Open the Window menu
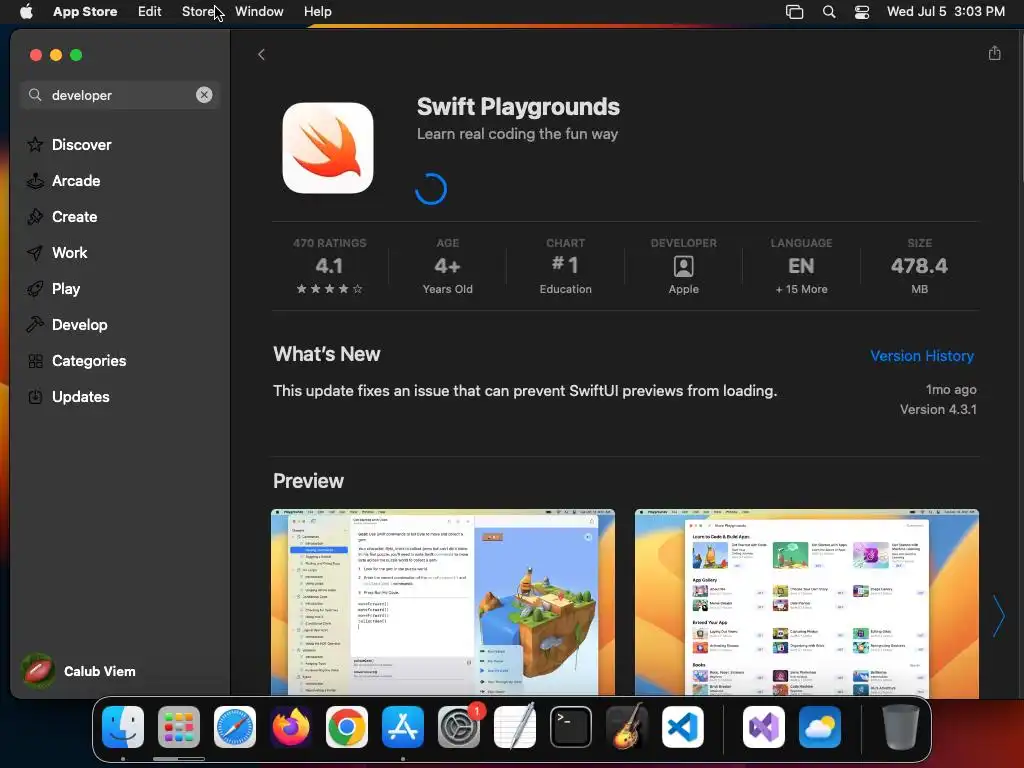This screenshot has width=1024, height=768. (x=259, y=11)
